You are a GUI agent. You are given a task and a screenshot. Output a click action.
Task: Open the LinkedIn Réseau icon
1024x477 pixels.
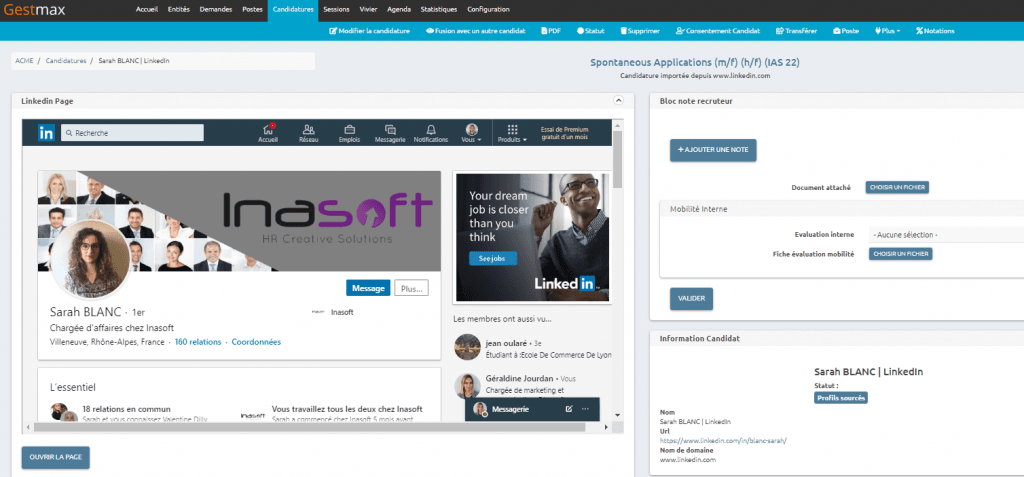(x=309, y=133)
